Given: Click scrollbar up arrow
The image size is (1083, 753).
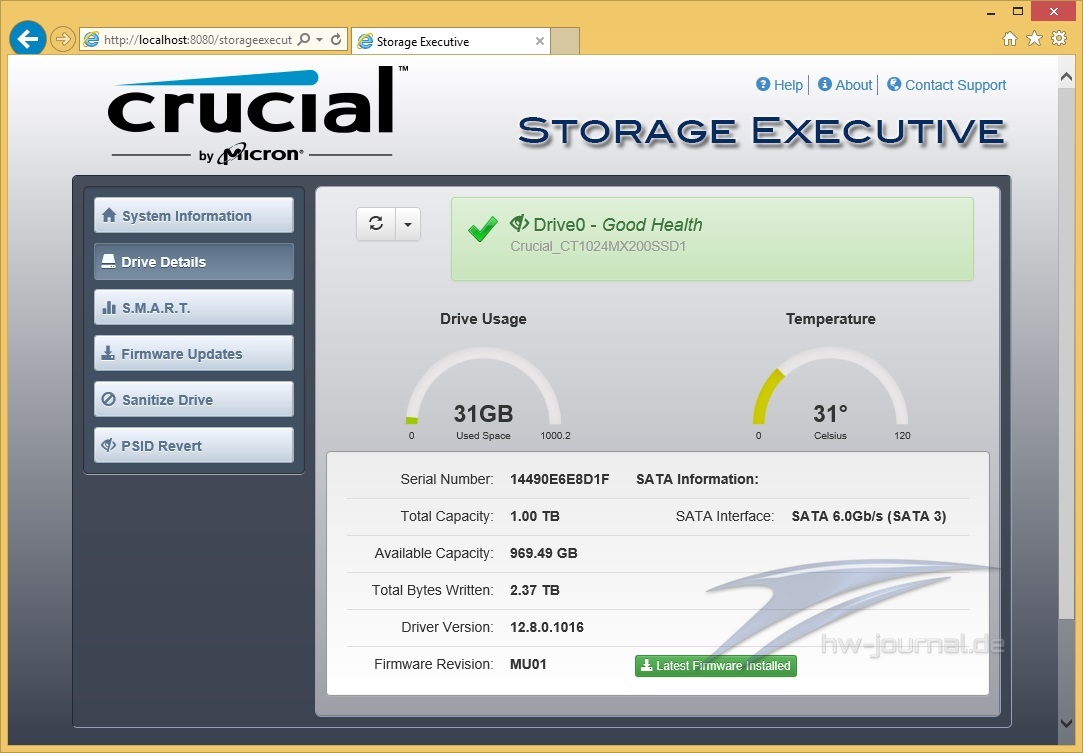Looking at the screenshot, I should (1066, 77).
